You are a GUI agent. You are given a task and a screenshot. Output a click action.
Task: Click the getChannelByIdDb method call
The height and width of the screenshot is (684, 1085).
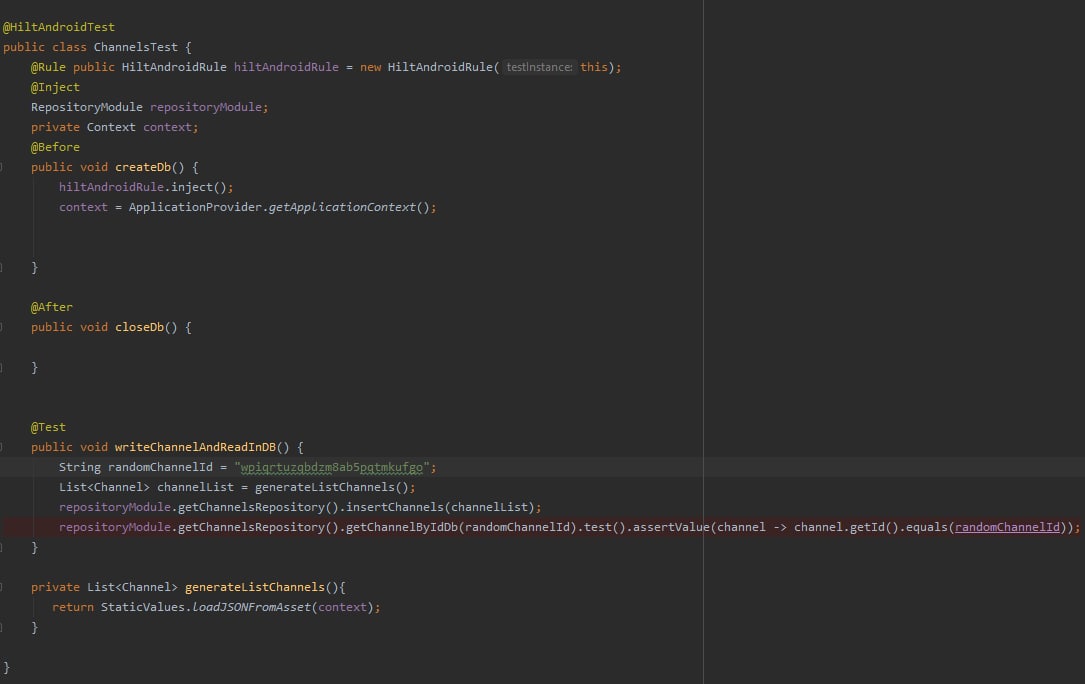[x=402, y=528]
